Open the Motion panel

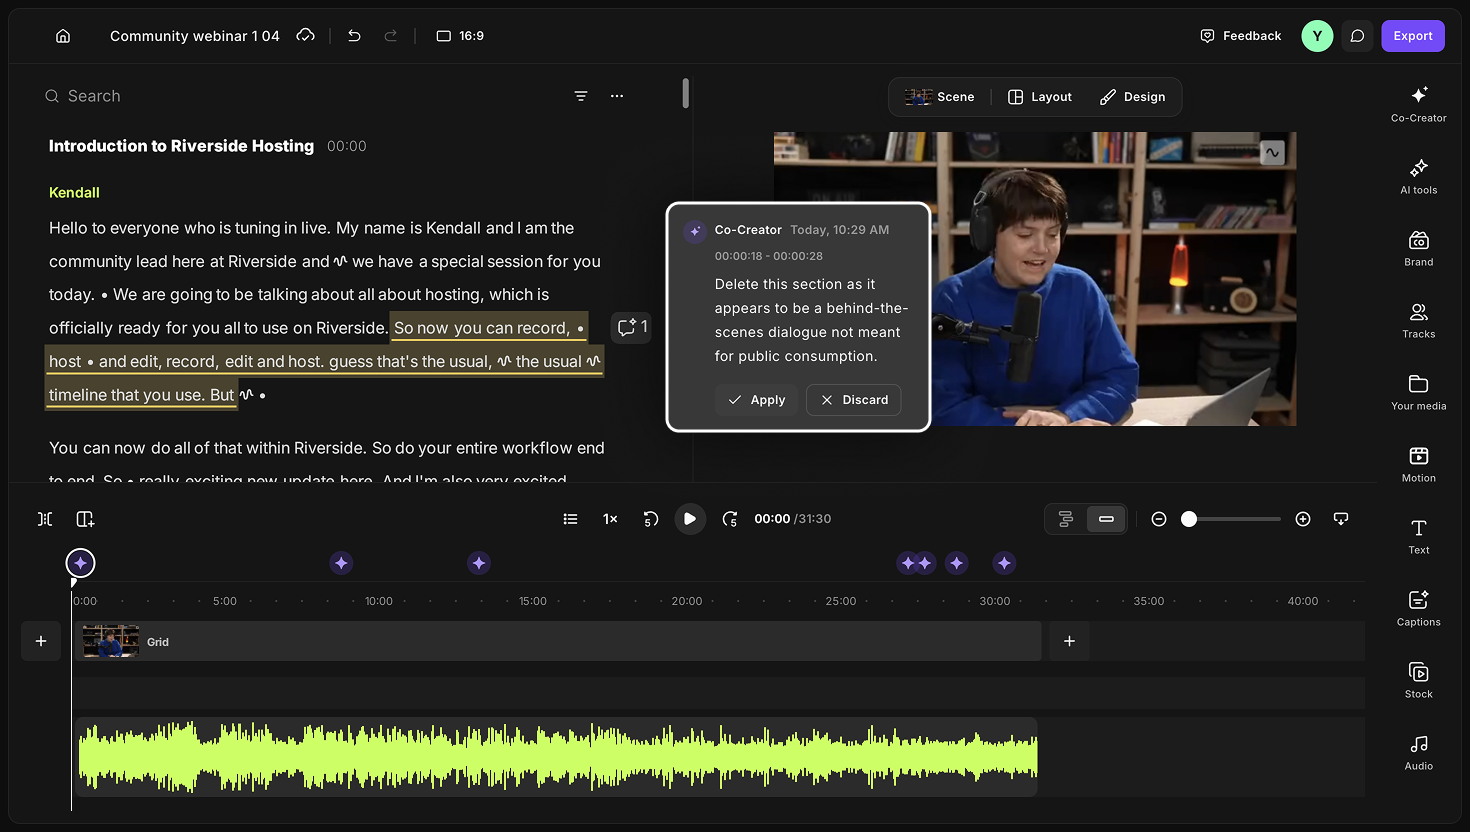pos(1418,464)
